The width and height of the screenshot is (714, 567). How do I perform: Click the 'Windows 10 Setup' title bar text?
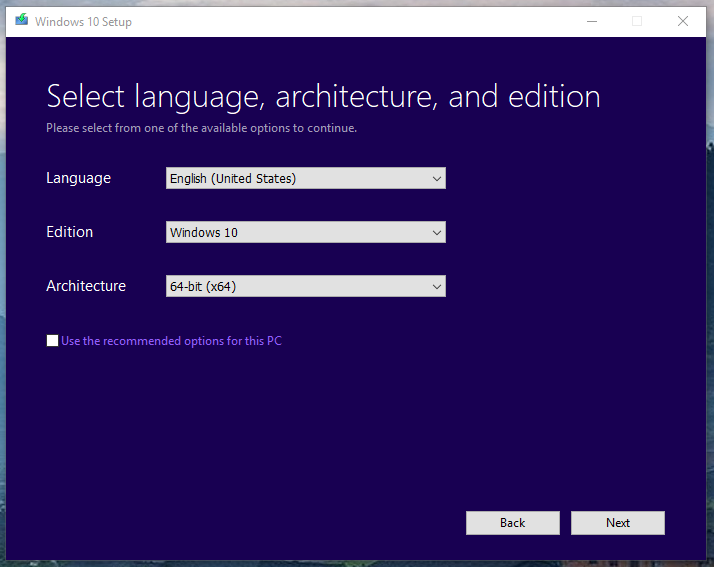(x=83, y=22)
